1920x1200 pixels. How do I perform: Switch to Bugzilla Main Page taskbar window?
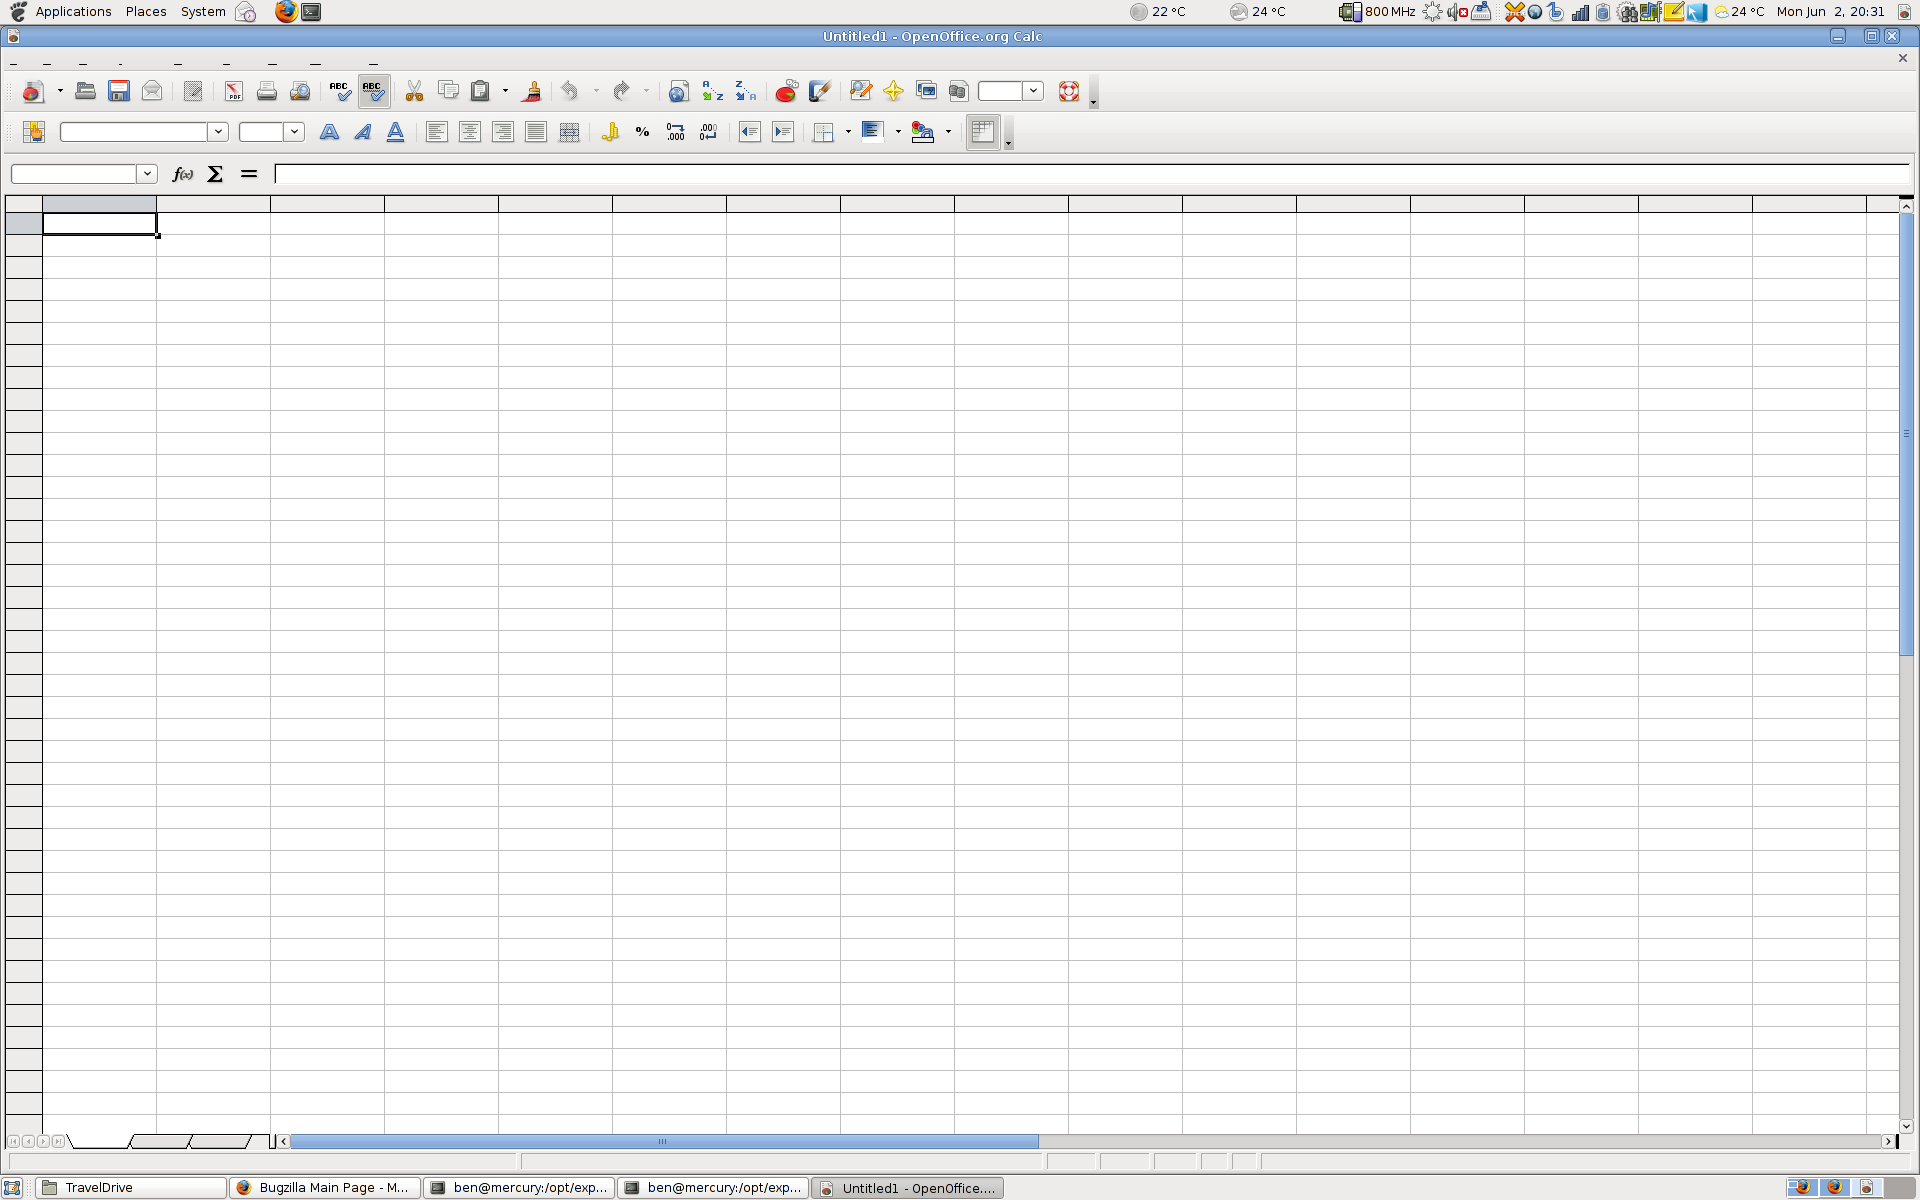(324, 1188)
